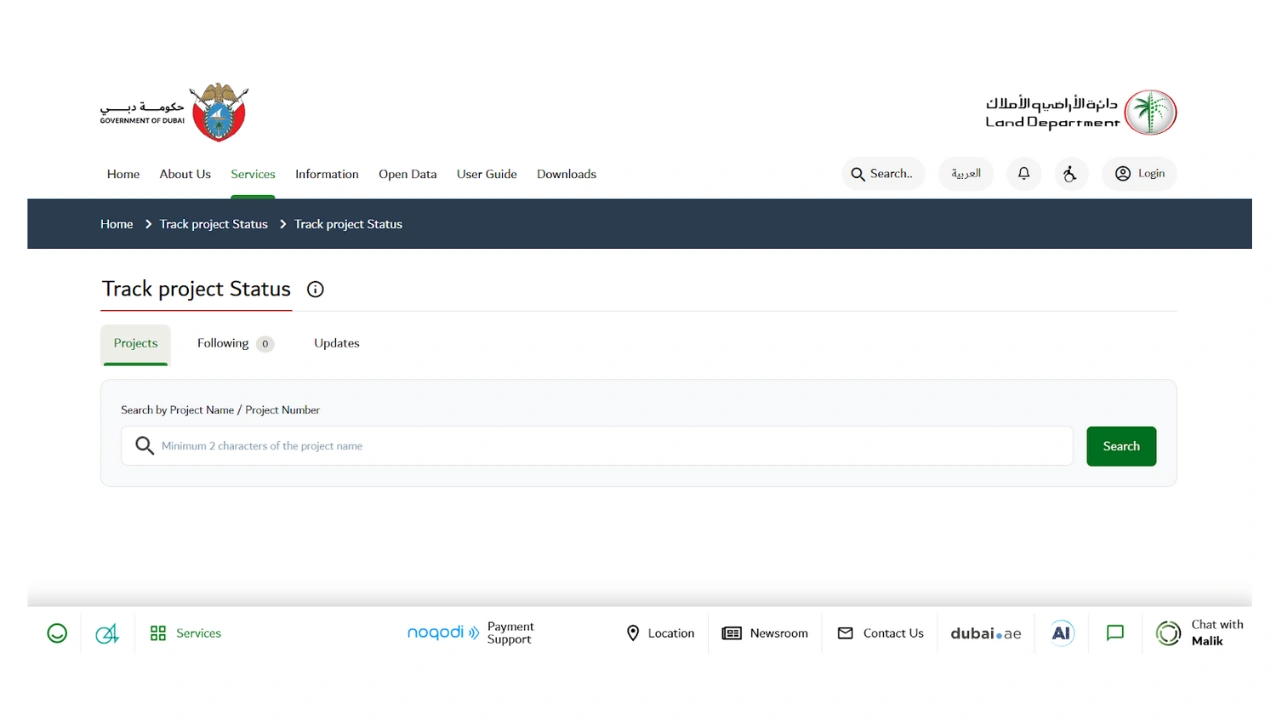
Task: Switch the site language to العربية
Action: 966,173
